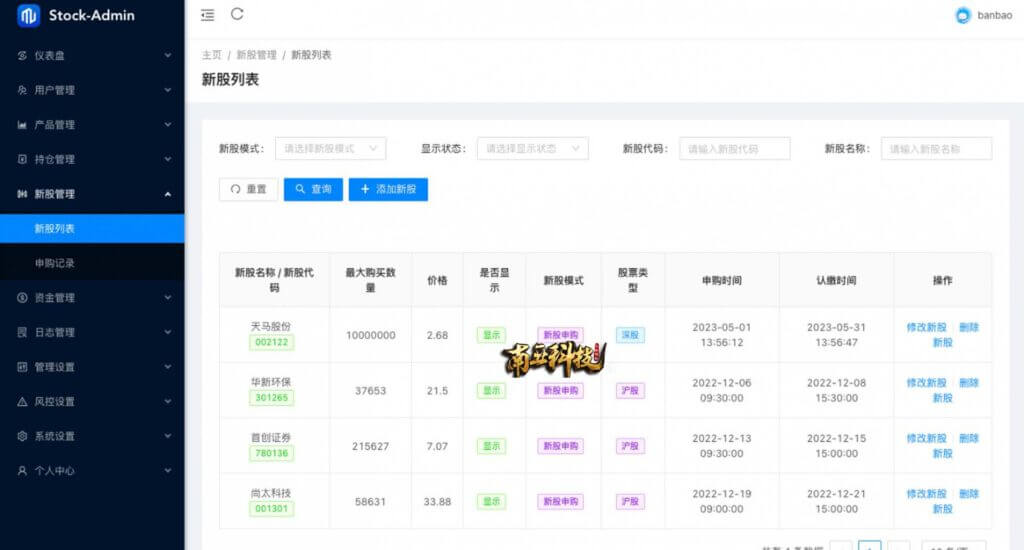
Task: Click the 添加新股 button
Action: 388,189
